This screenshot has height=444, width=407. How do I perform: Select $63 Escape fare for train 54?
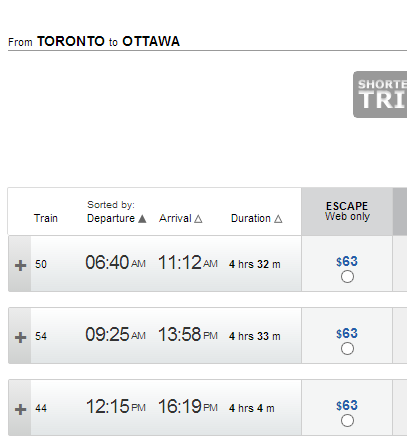(347, 349)
